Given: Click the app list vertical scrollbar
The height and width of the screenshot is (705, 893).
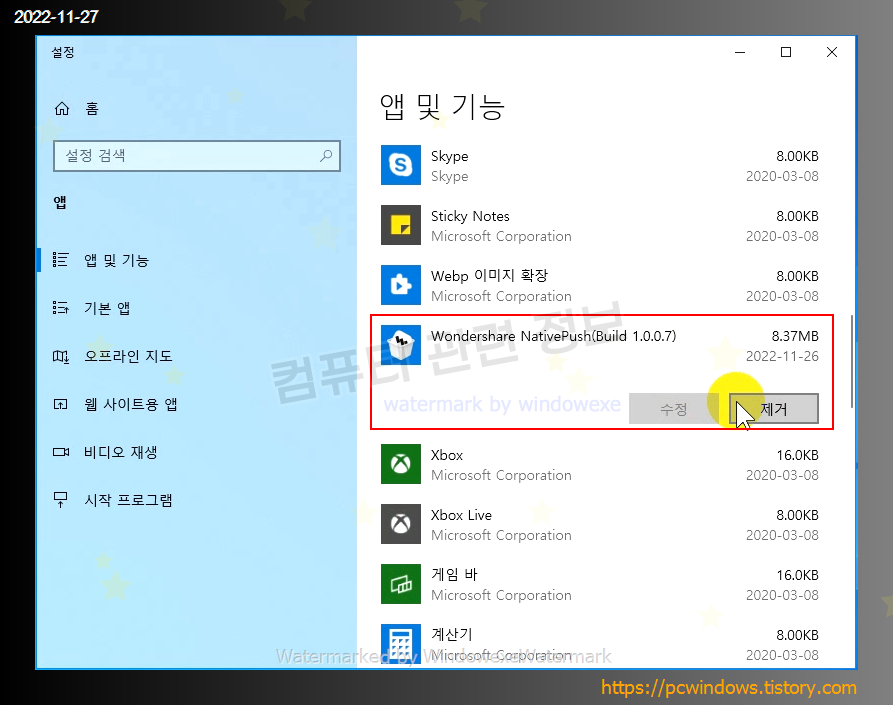Looking at the screenshot, I should (x=851, y=361).
